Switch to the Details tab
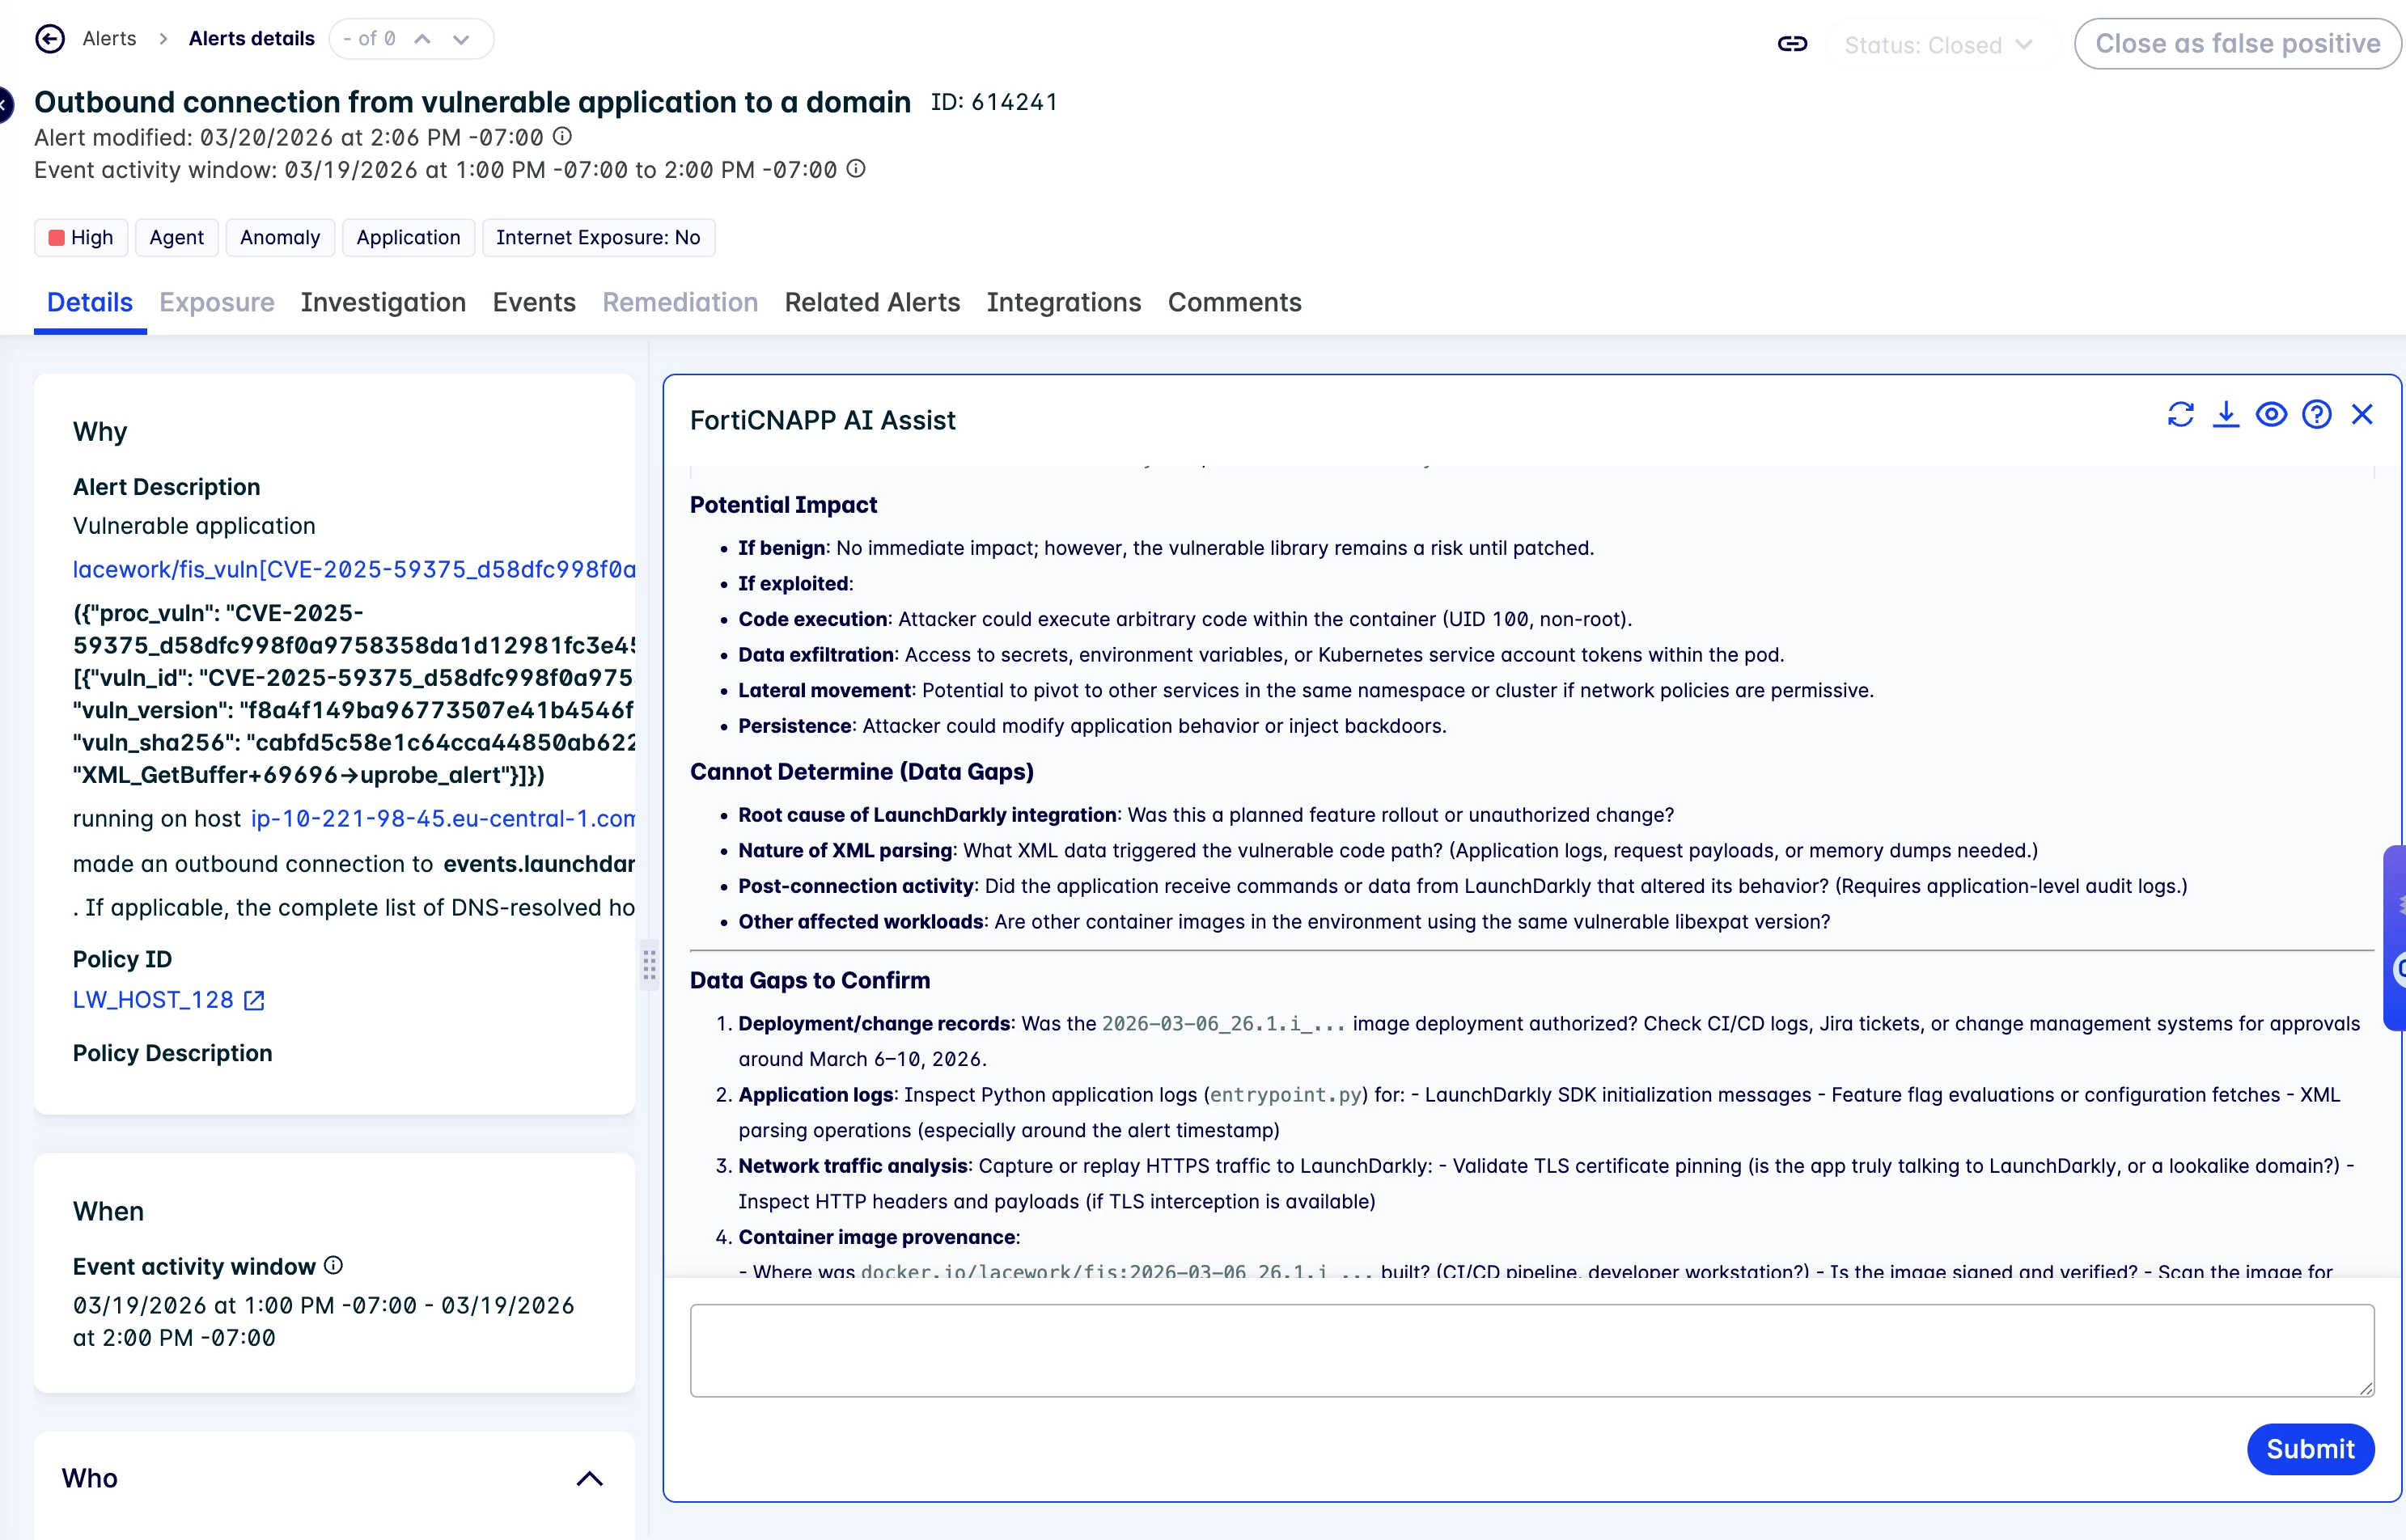The width and height of the screenshot is (2406, 1540). (x=90, y=302)
